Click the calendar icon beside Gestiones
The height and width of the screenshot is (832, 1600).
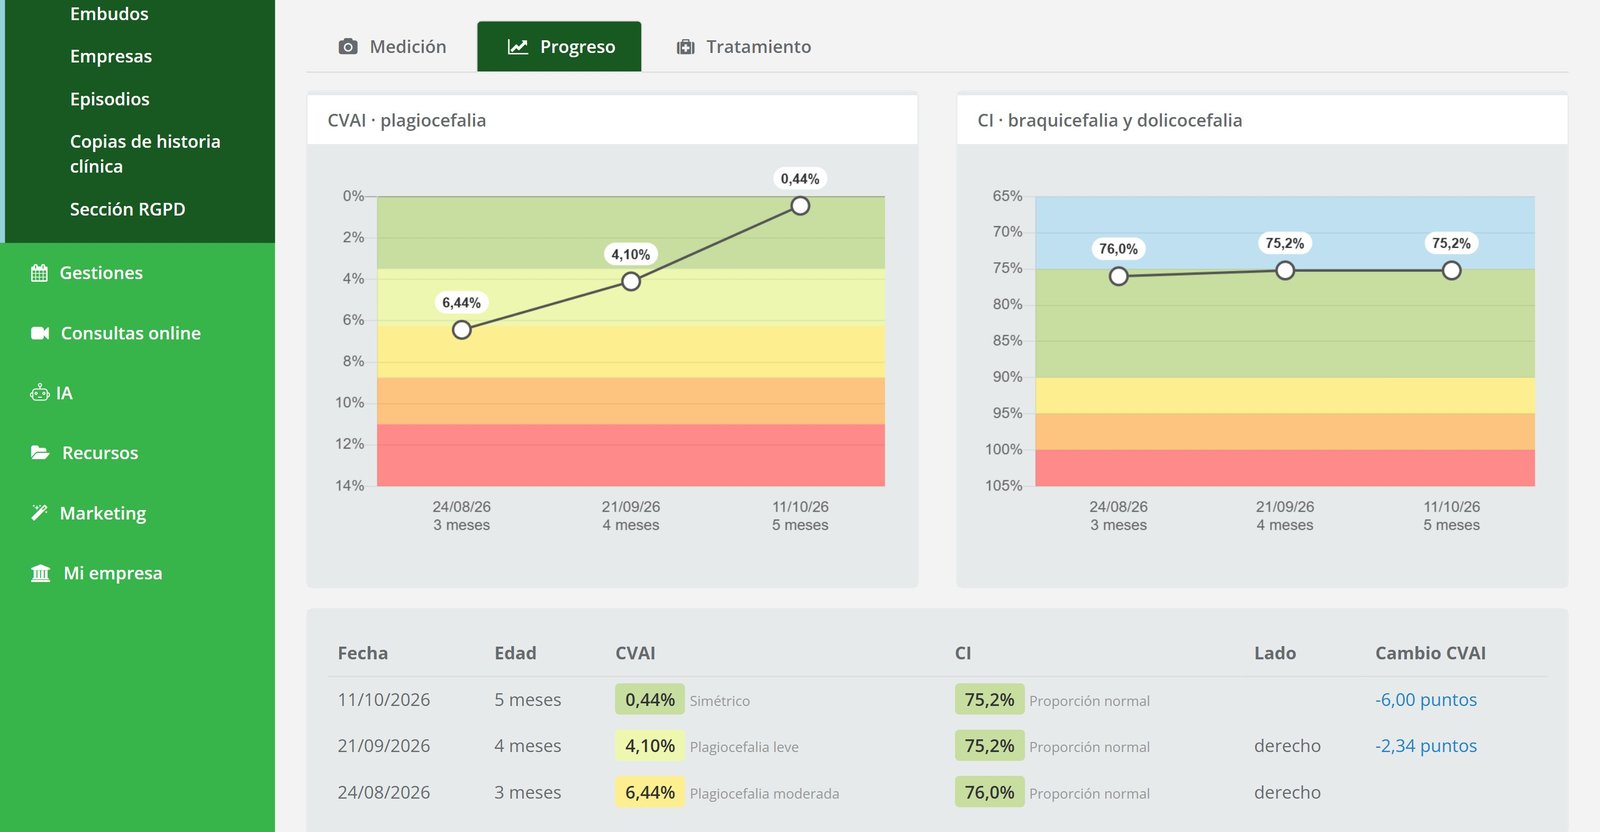tap(39, 273)
